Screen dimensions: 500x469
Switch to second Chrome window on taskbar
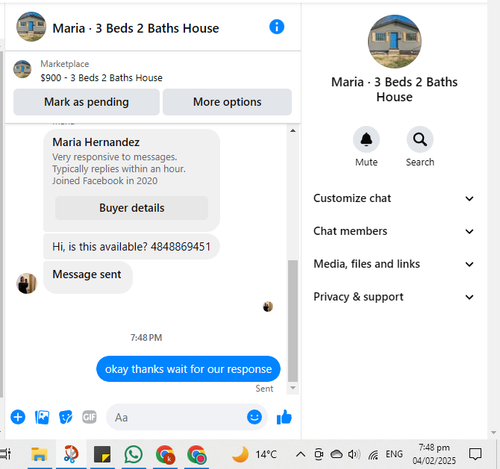click(x=196, y=454)
